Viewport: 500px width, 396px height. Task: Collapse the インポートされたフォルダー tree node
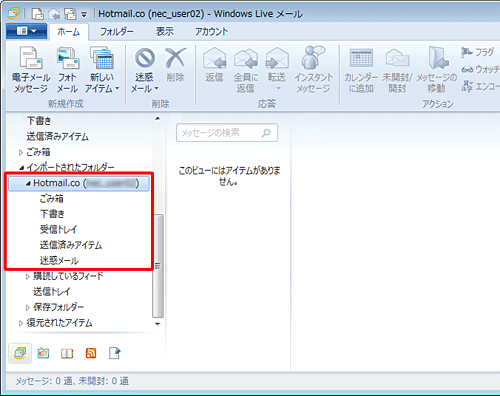pos(22,168)
